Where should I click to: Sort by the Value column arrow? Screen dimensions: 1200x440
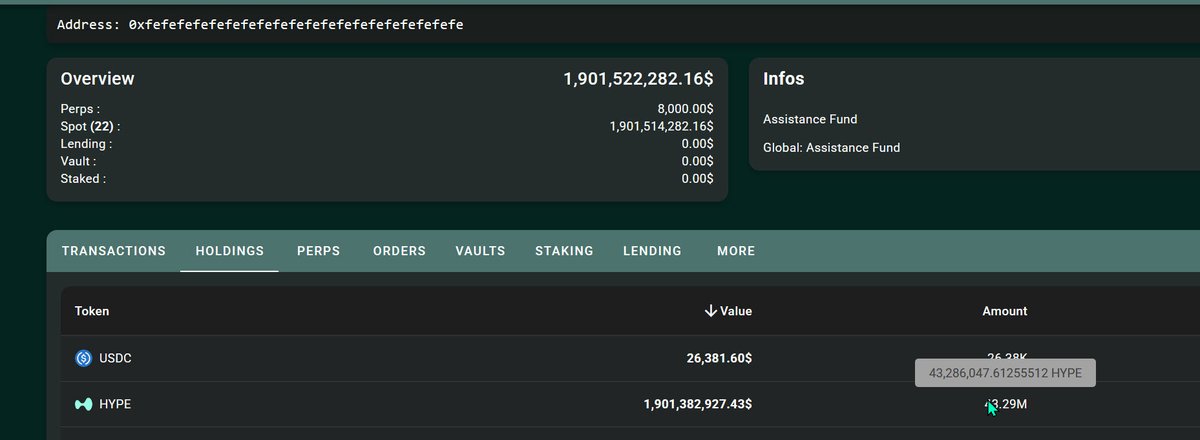click(711, 311)
